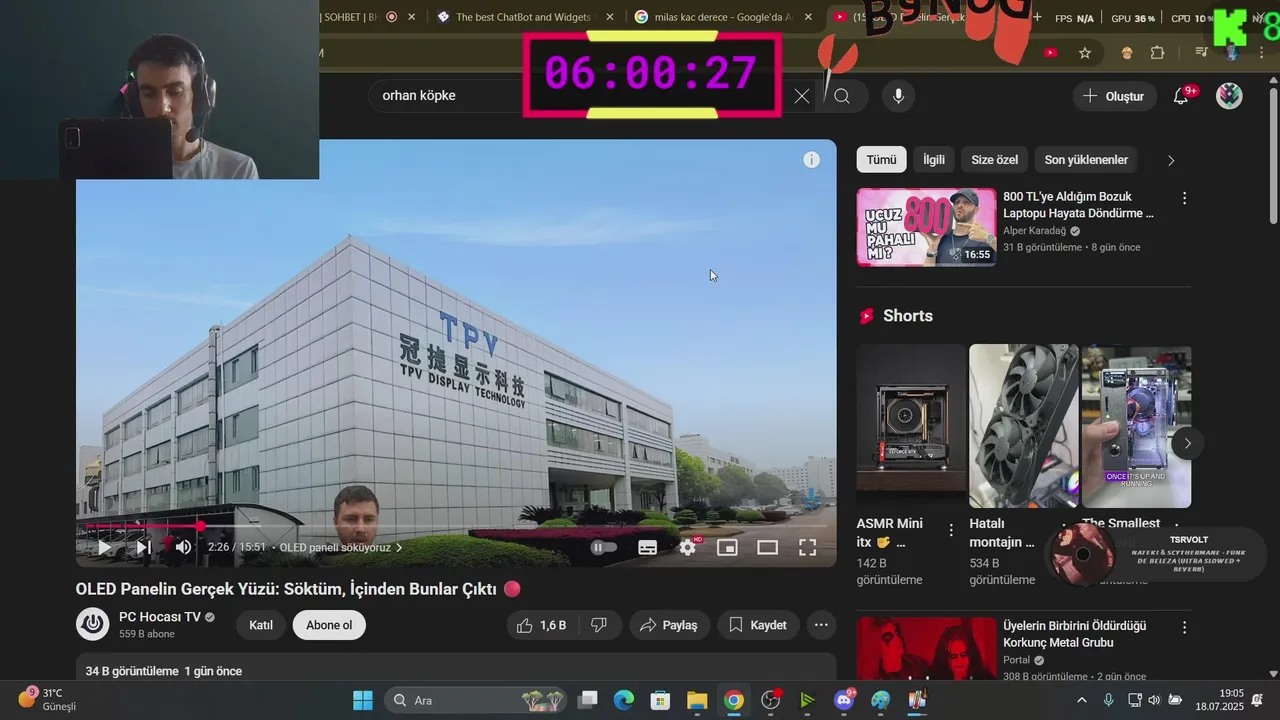Image resolution: width=1280 pixels, height=720 pixels.
Task: Show more filter chips with arrow
Action: pos(1171,160)
